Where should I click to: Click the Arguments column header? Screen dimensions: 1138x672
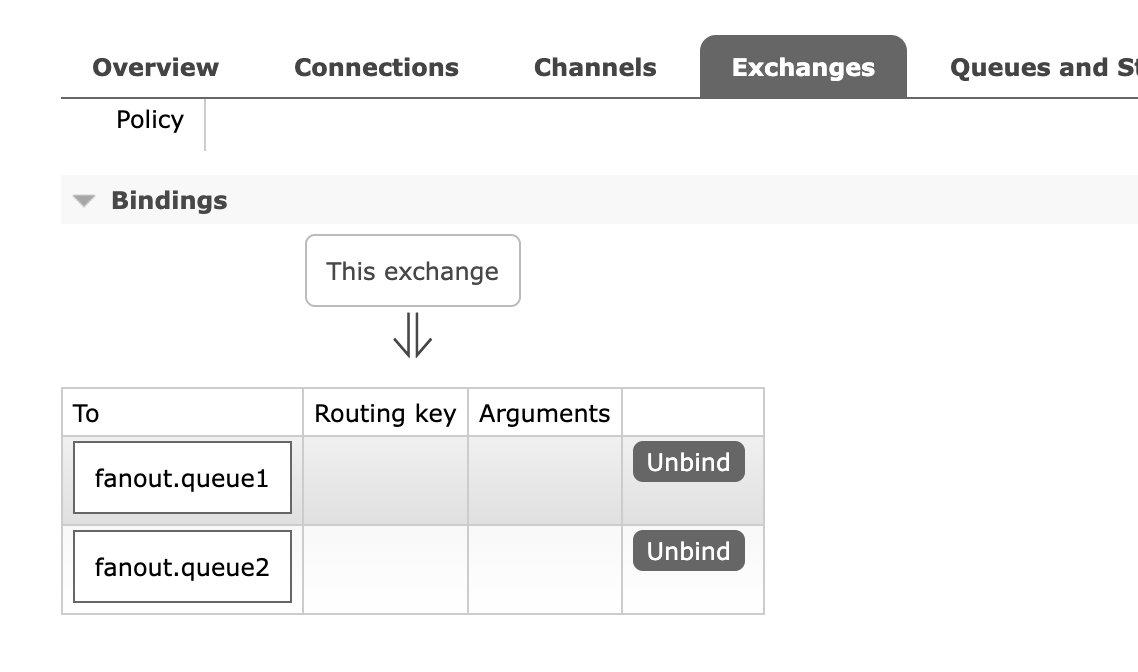545,413
